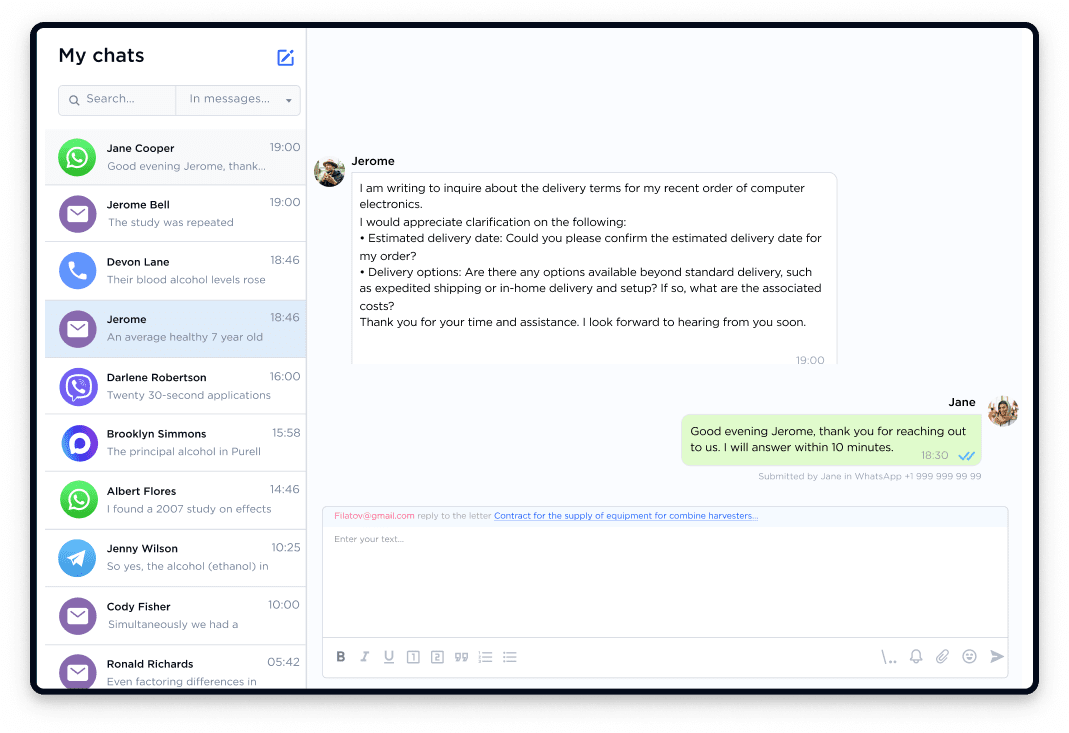The width and height of the screenshot is (1069, 733).
Task: Open chat preview 'An average healthy 7 year old'
Action: 185,337
